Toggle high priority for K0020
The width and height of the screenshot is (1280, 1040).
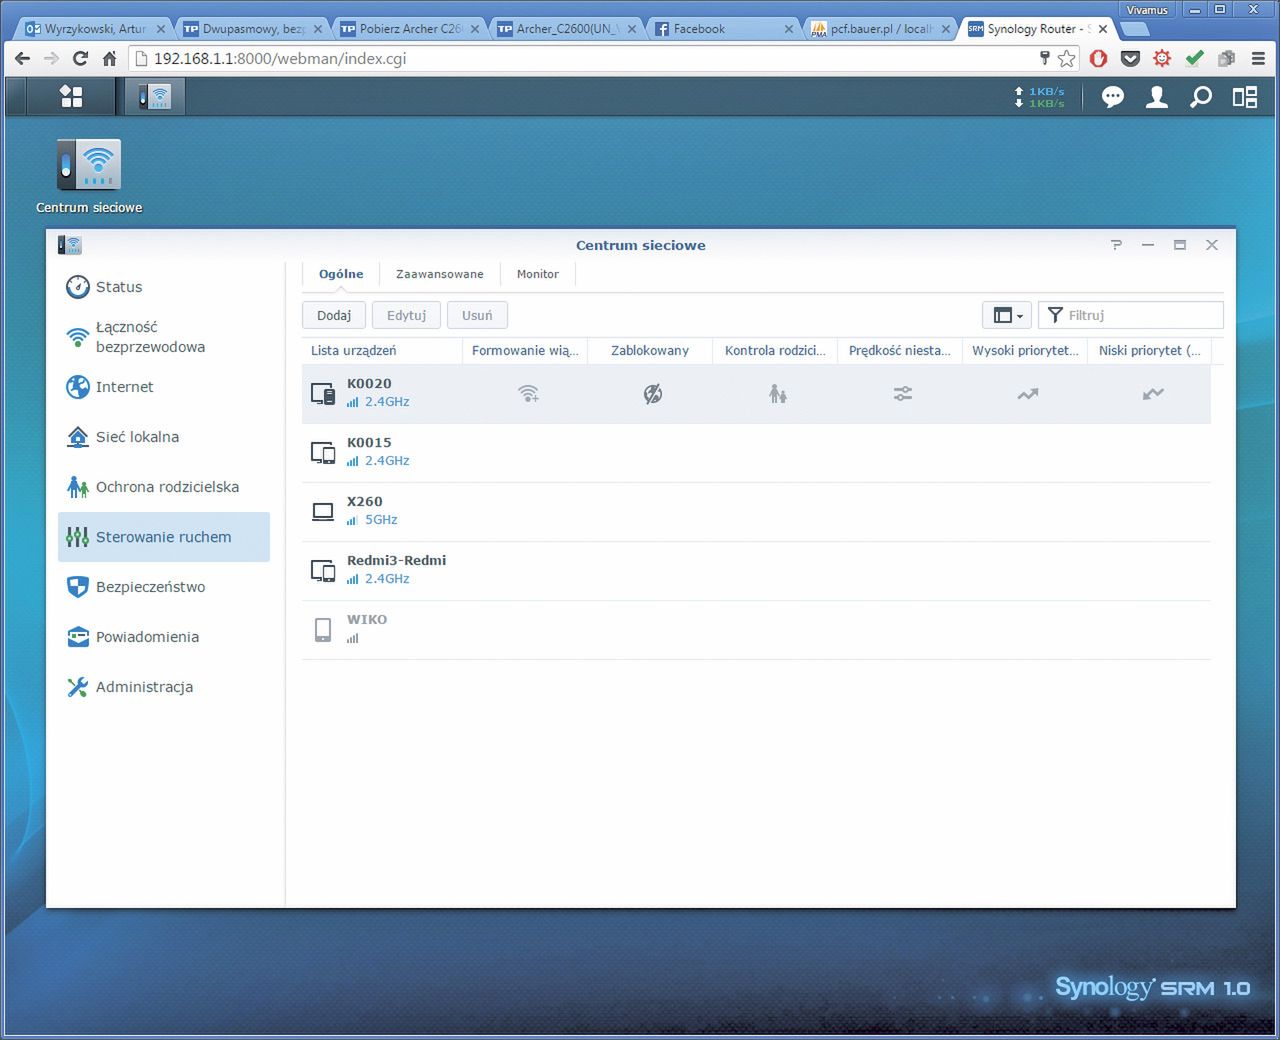1028,394
